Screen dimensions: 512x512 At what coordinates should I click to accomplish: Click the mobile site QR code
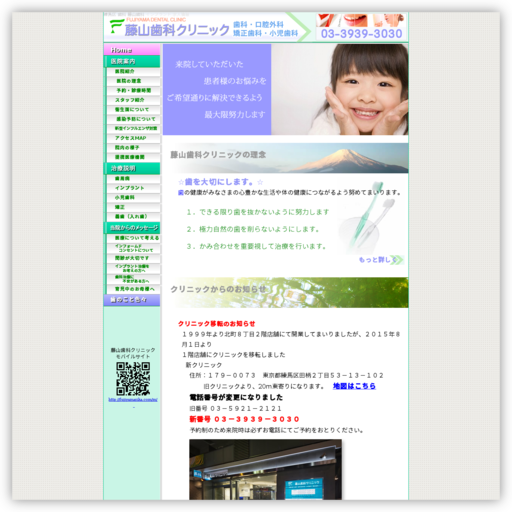133,379
